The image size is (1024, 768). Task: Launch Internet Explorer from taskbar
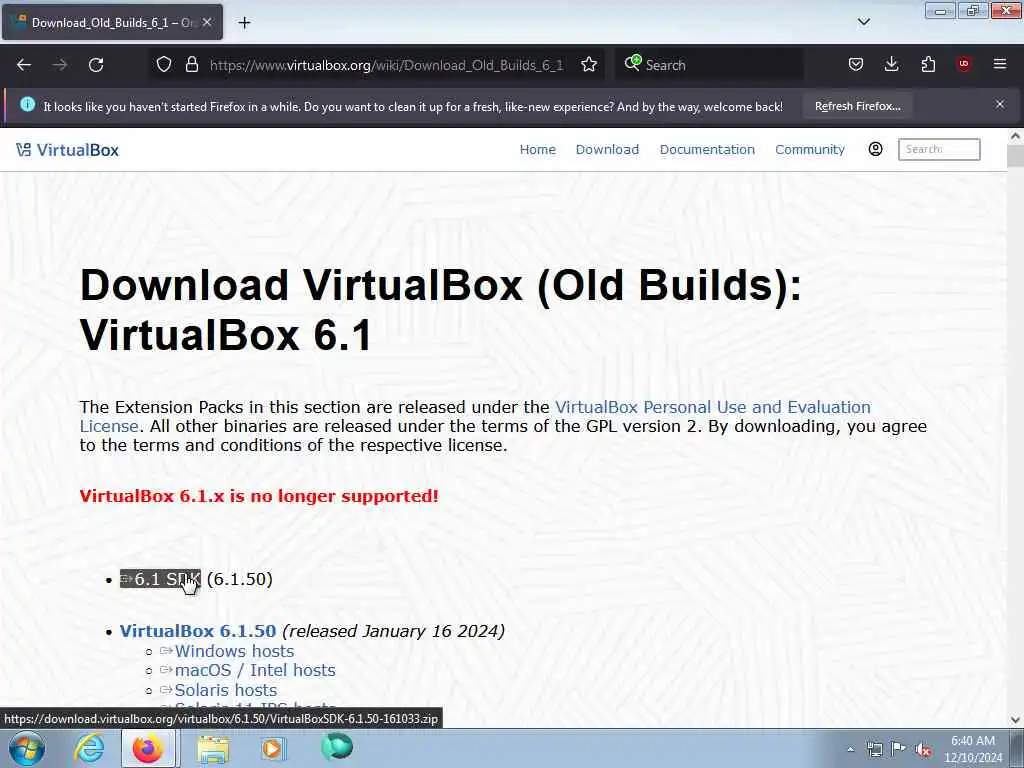(89, 748)
